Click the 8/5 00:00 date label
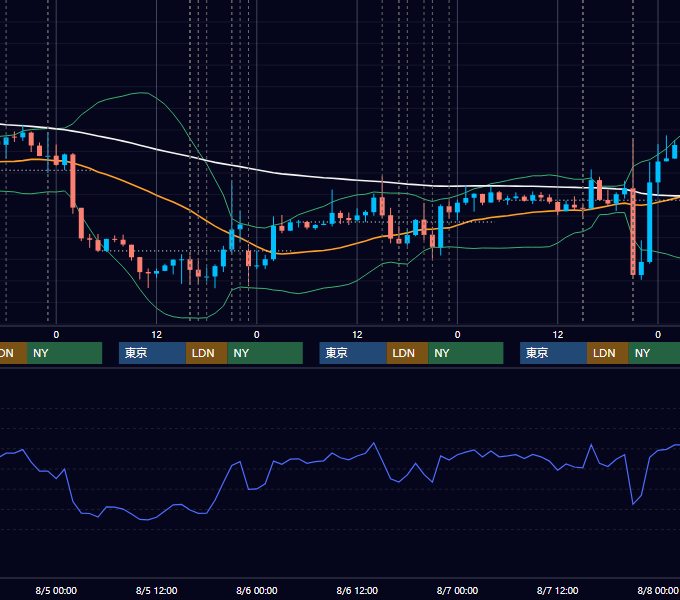680x600 pixels. [56, 590]
